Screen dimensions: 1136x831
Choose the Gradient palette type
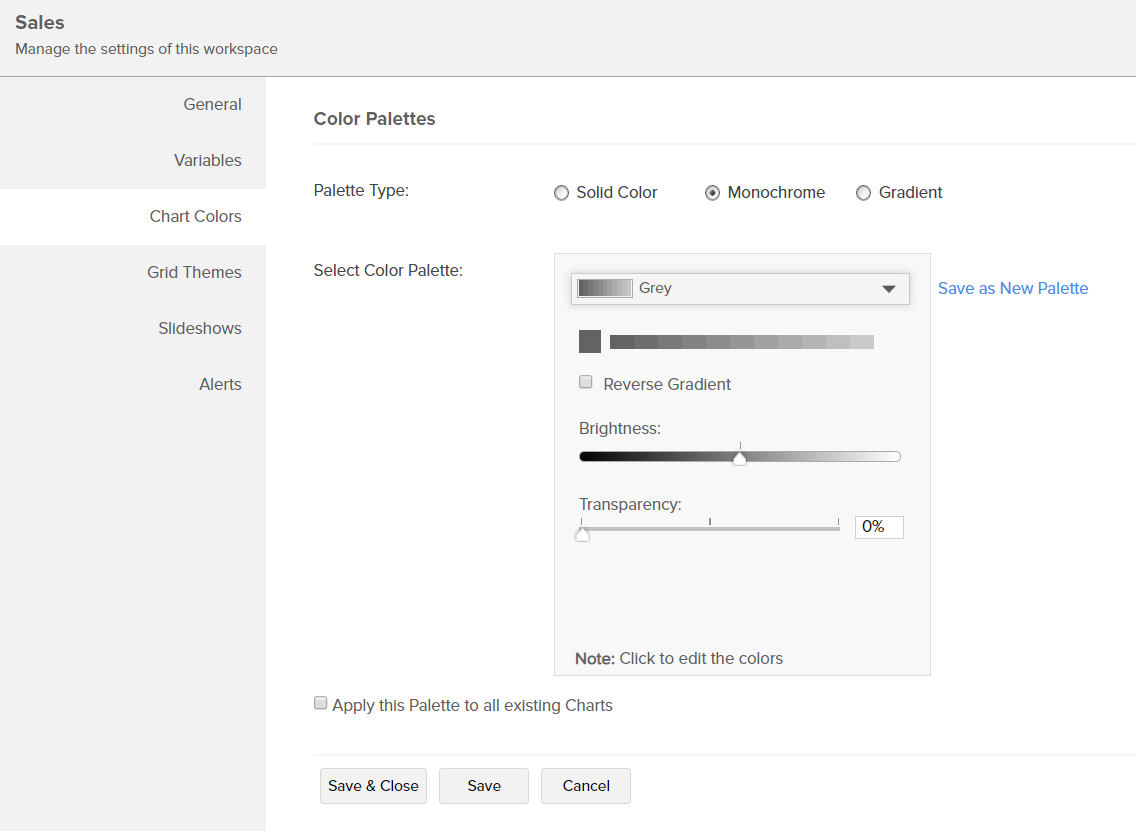click(863, 192)
